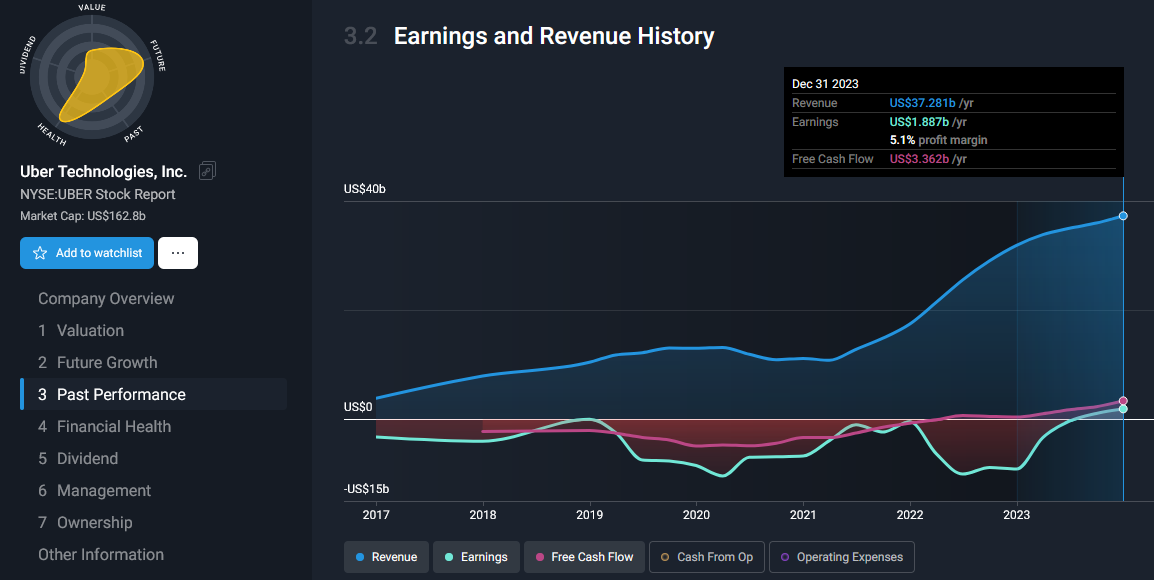
Task: Click the Earnings and Revenue History heading
Action: click(x=554, y=36)
